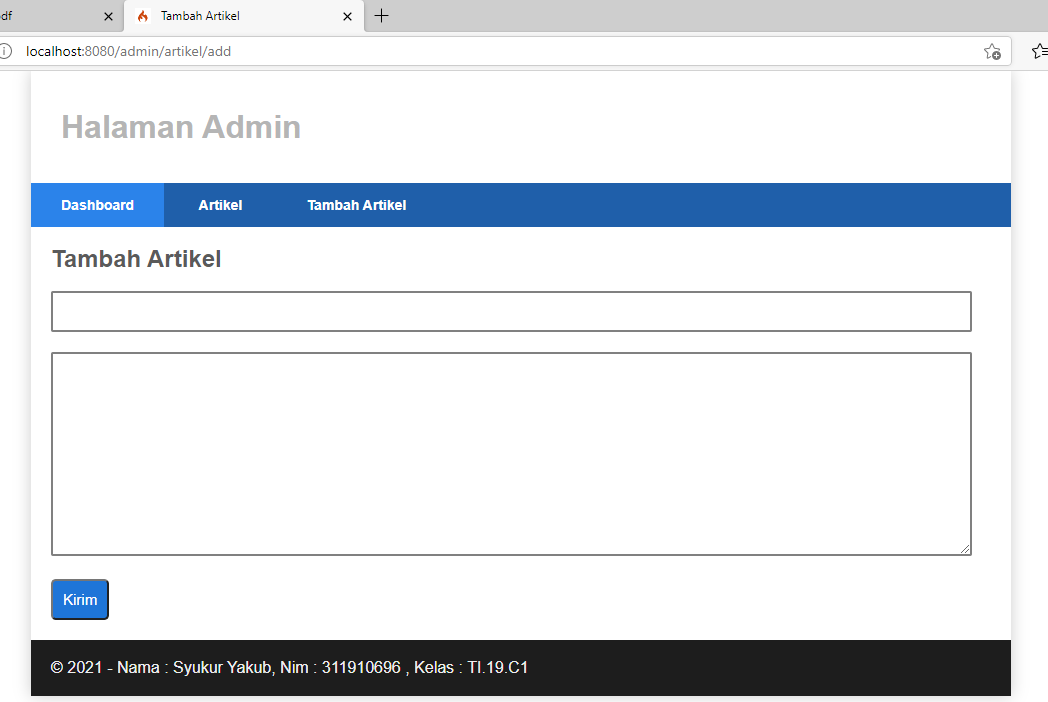Add page to favorites with star-plus icon
1048x702 pixels.
pyautogui.click(x=993, y=51)
